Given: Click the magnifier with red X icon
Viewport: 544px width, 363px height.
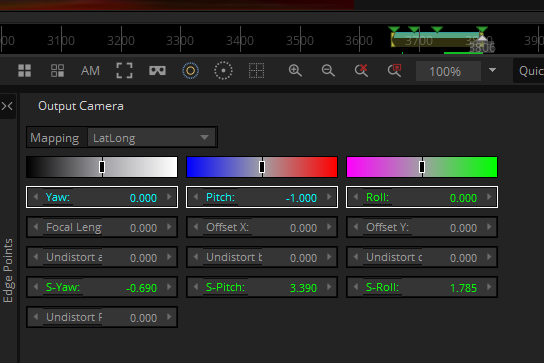Looking at the screenshot, I should (x=361, y=70).
